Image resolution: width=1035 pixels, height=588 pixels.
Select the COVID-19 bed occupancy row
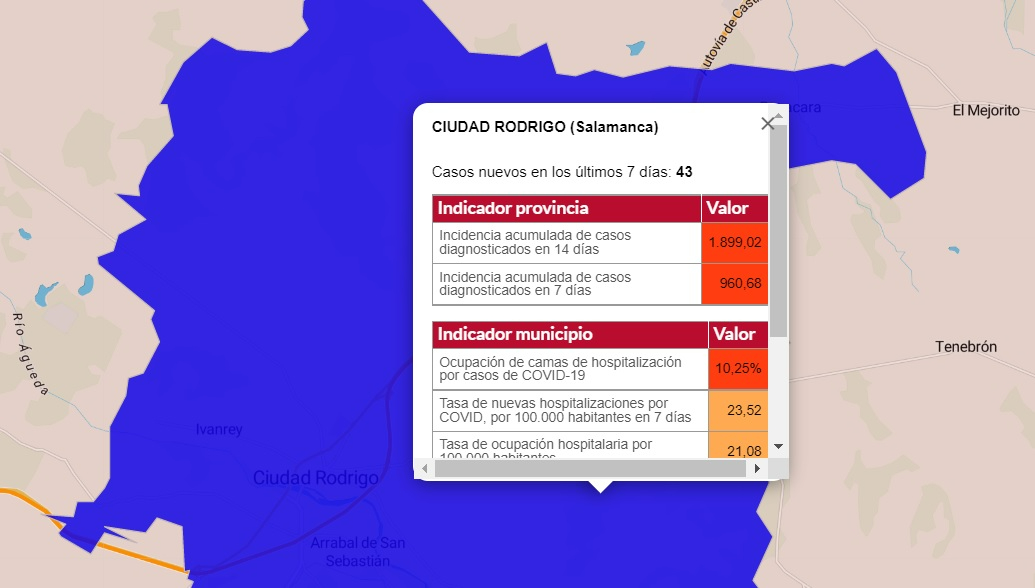[570, 369]
